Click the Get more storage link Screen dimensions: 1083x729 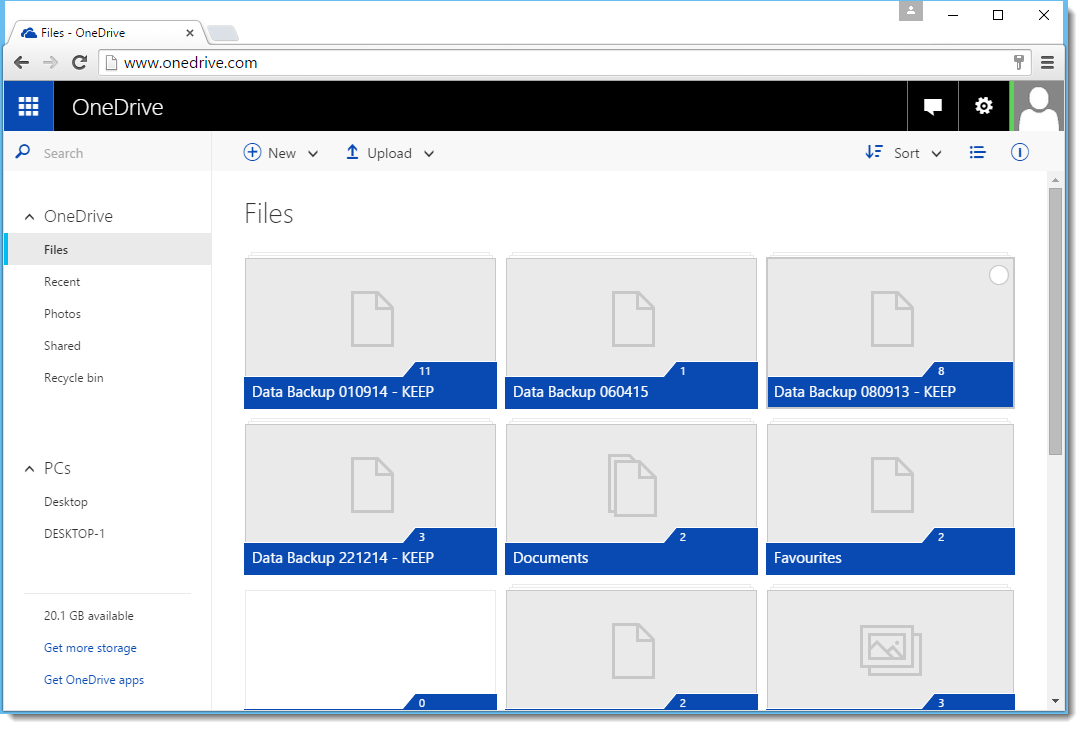[x=90, y=647]
